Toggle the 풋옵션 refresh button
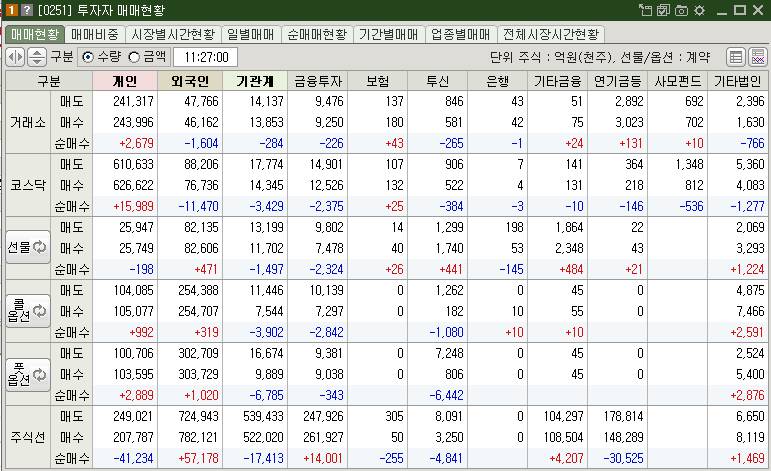771x471 pixels. point(28,375)
